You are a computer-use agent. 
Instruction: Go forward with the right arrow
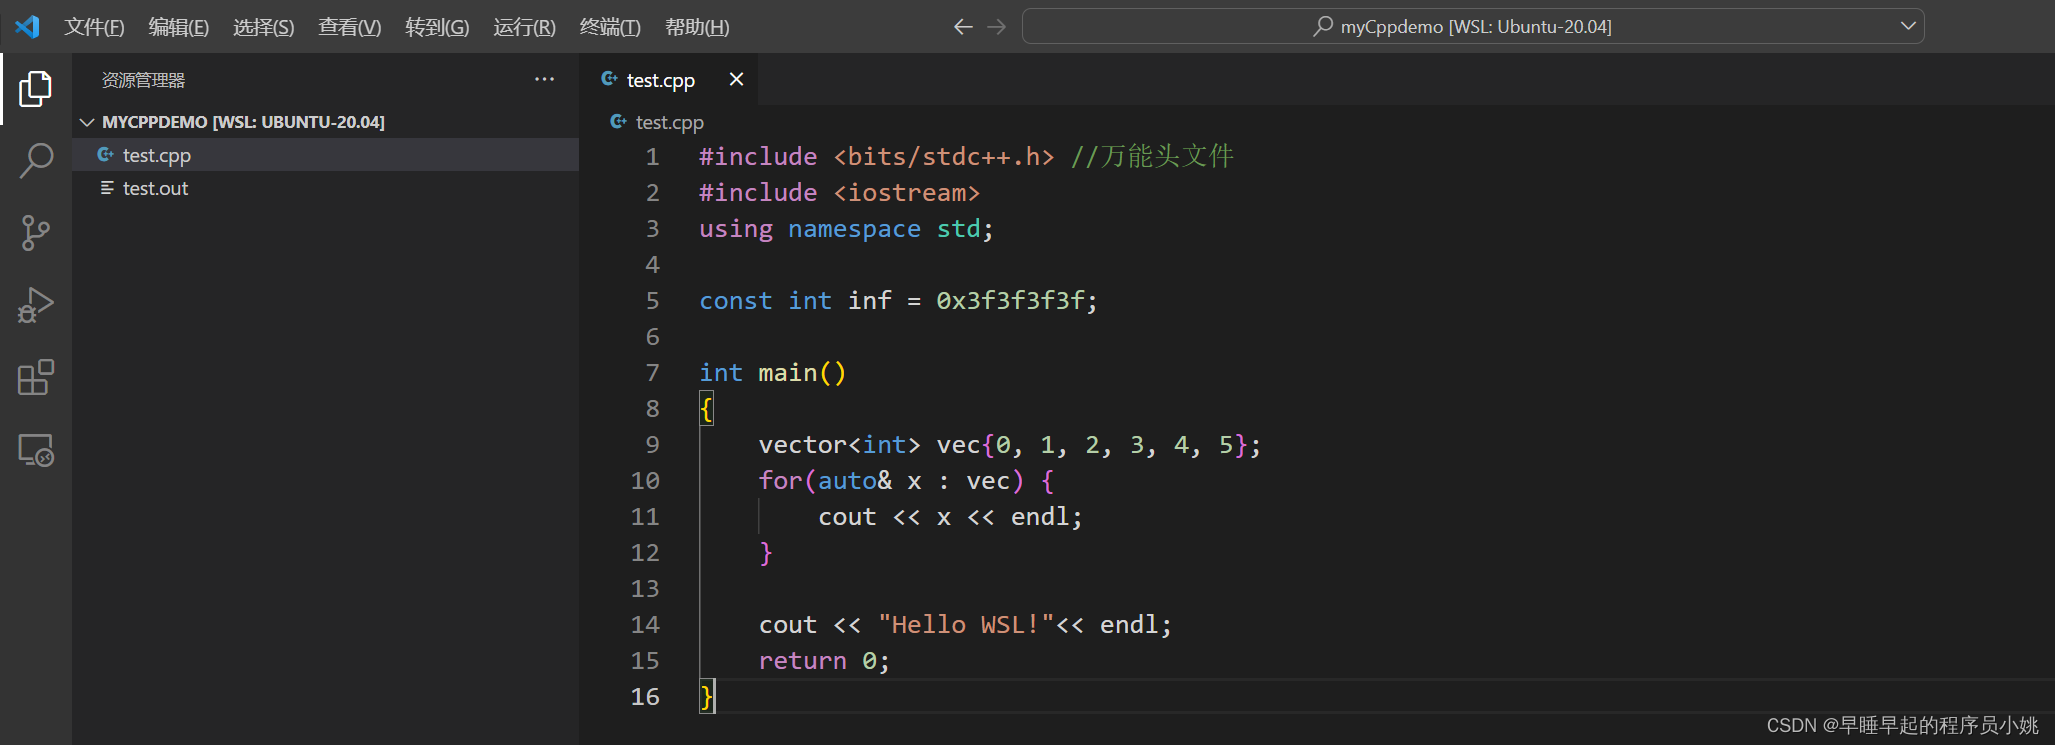(x=997, y=27)
